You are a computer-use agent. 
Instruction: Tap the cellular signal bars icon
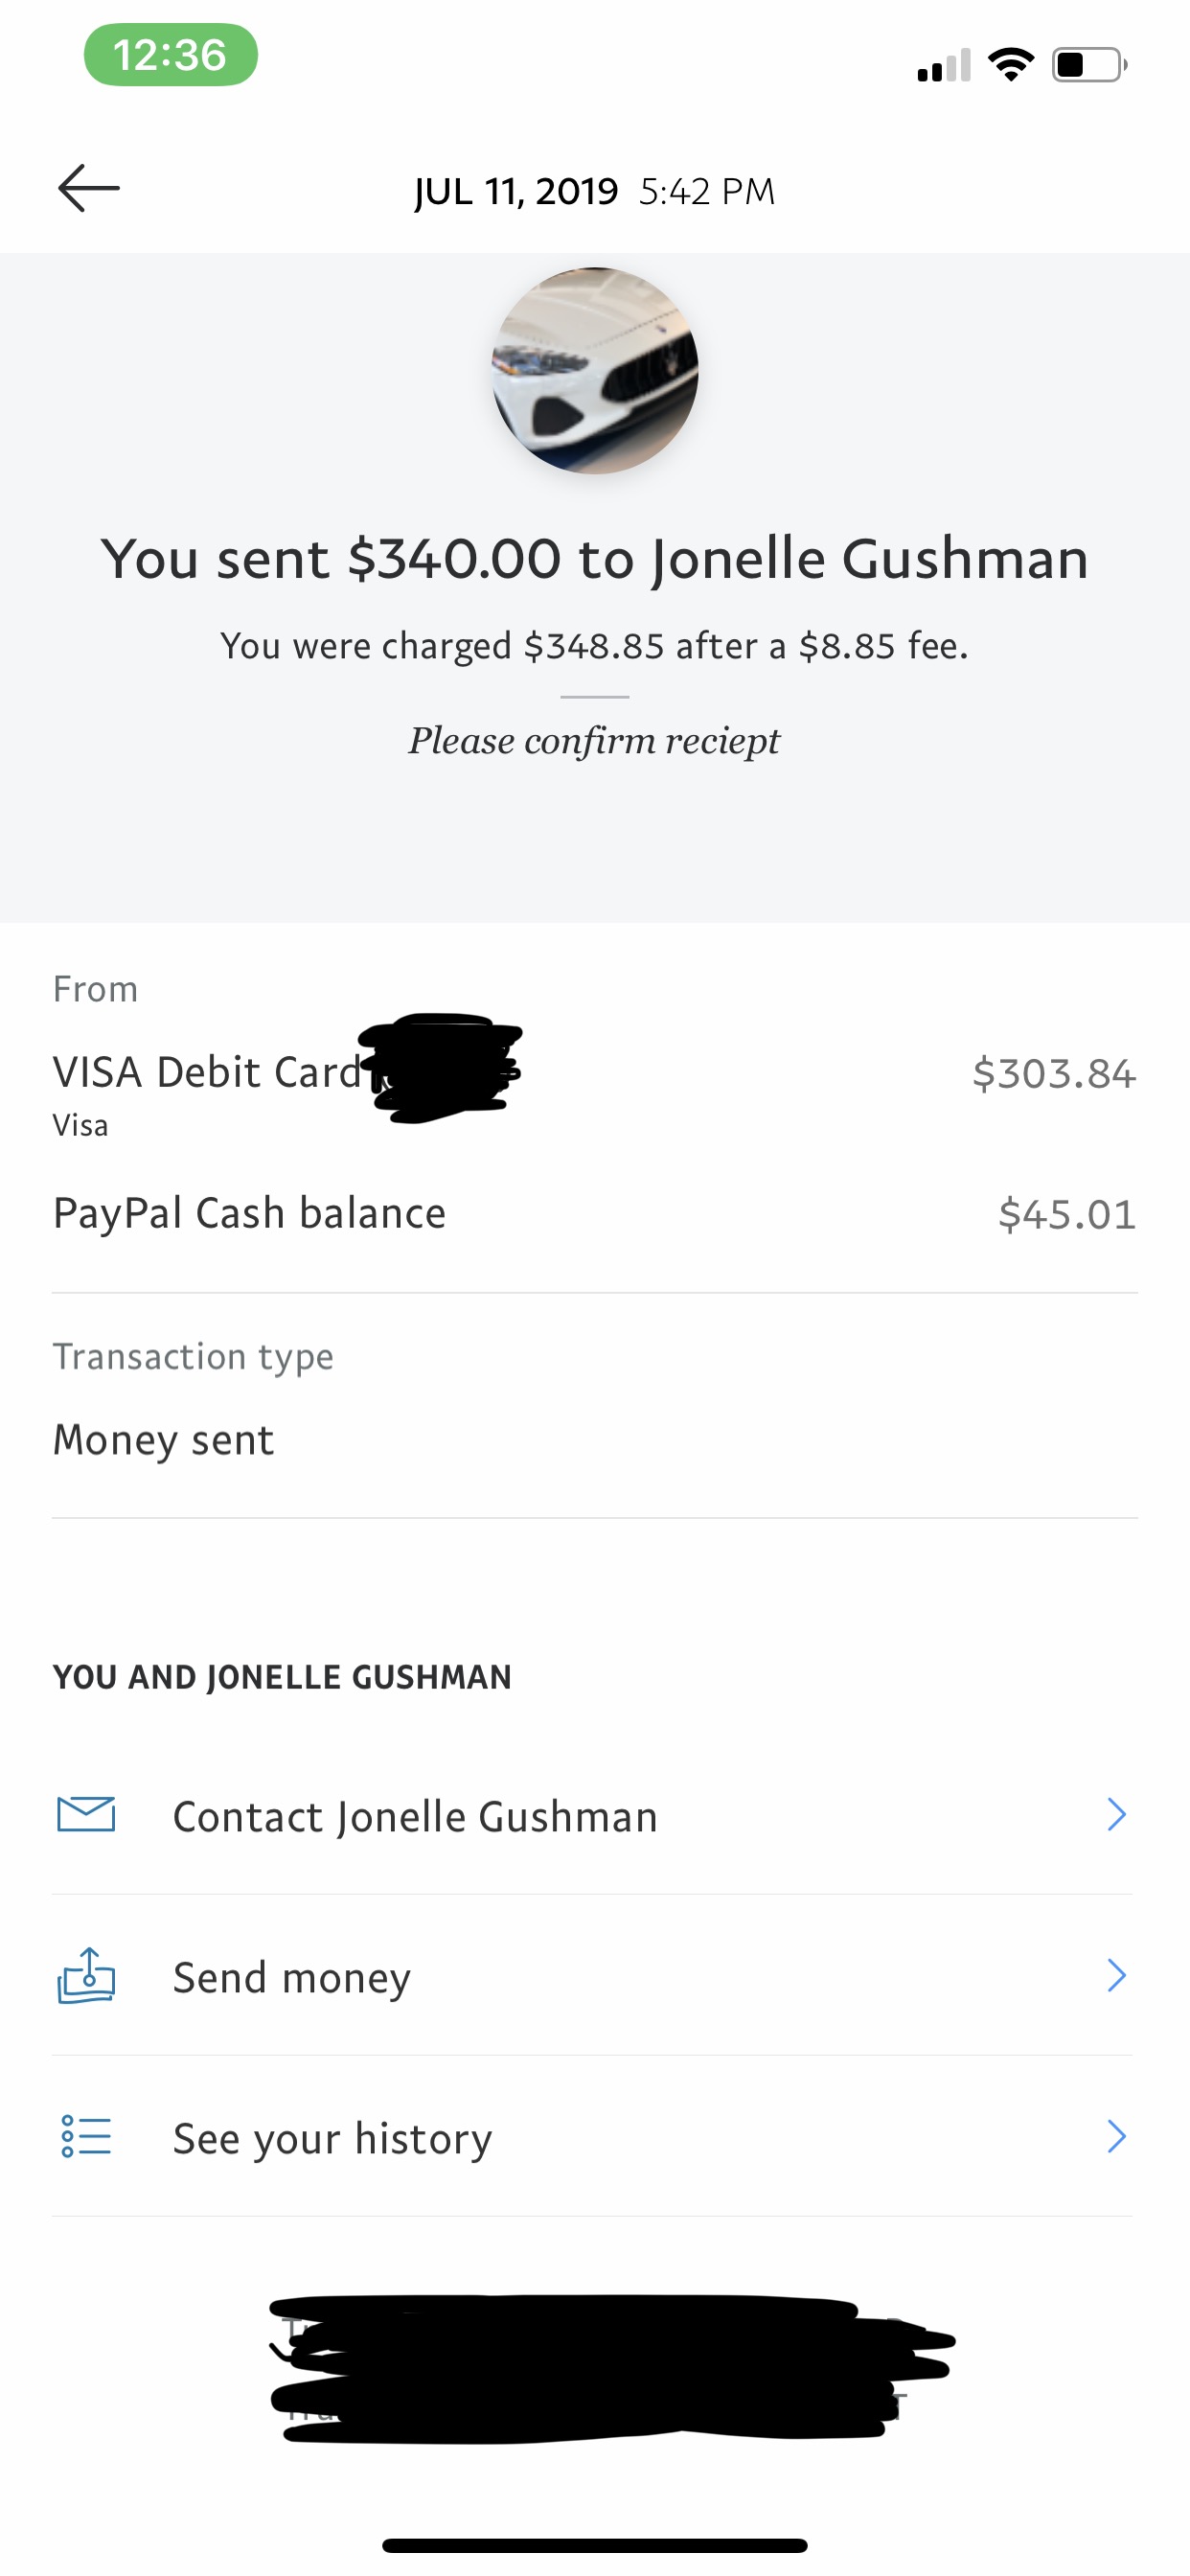(x=944, y=65)
